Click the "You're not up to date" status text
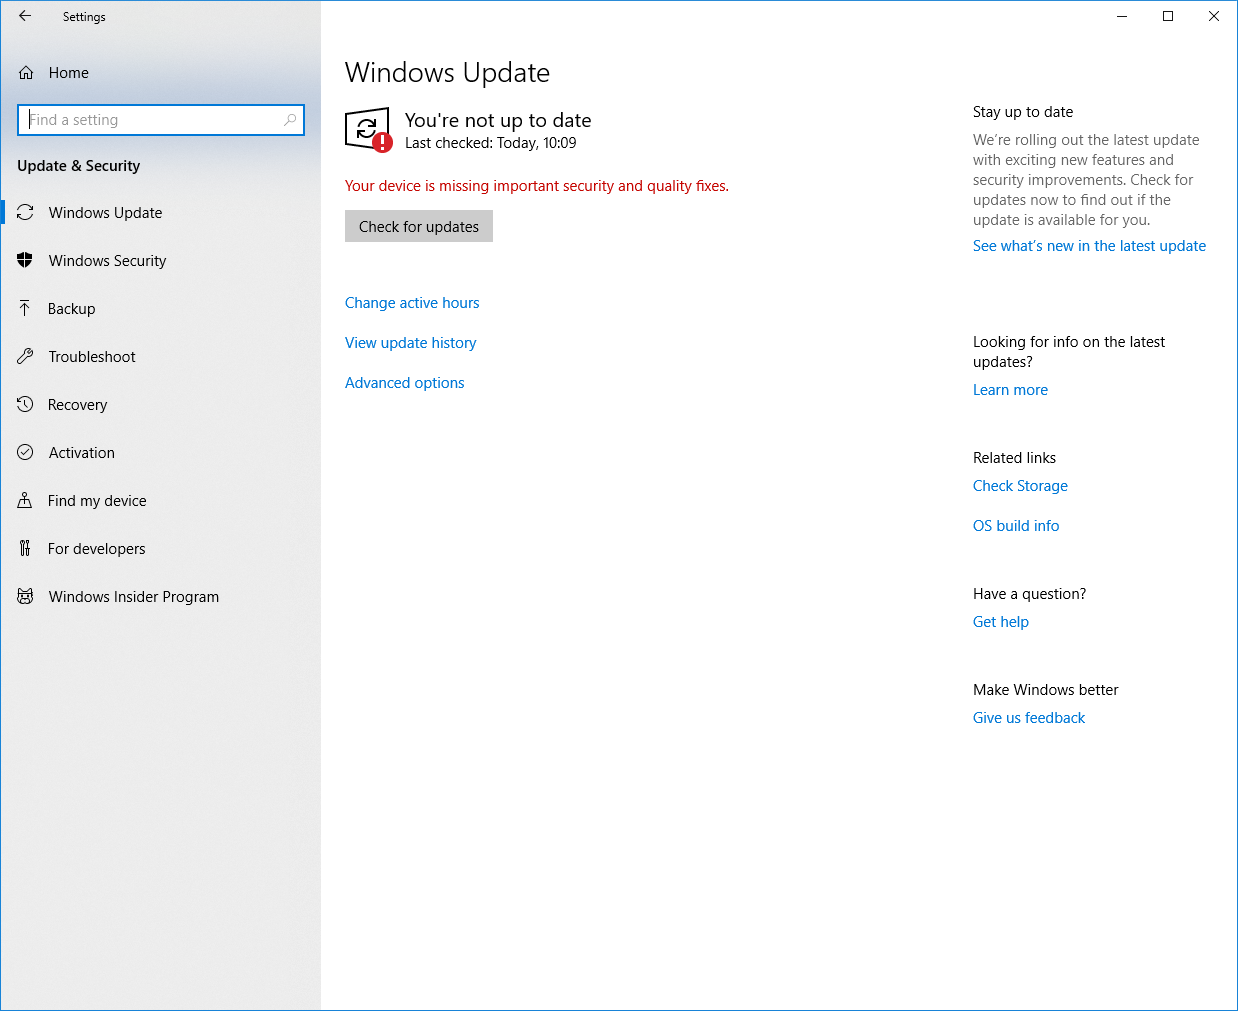 498,120
